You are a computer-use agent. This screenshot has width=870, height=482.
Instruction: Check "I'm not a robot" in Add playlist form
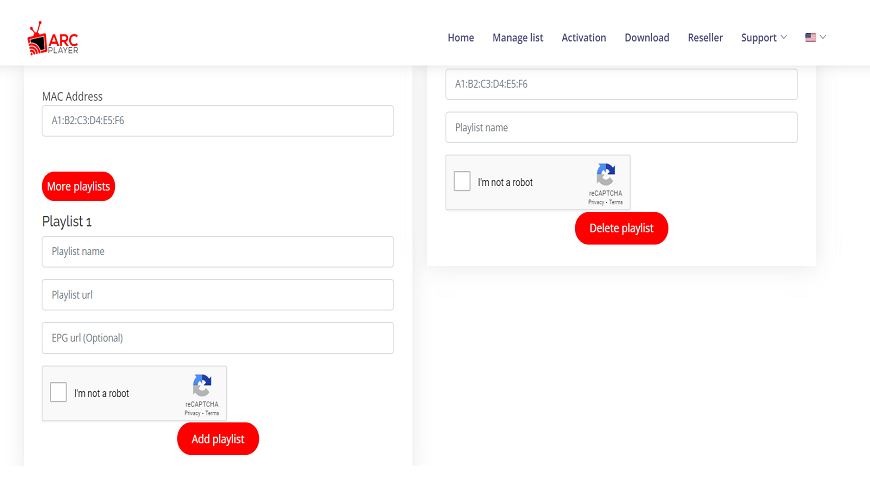click(x=59, y=393)
